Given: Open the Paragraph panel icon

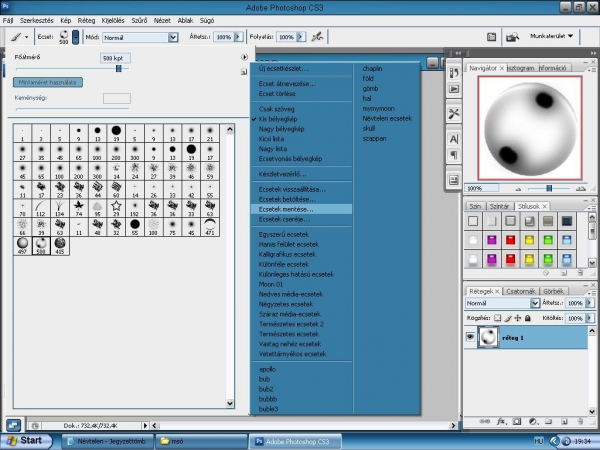Looking at the screenshot, I should pos(454,155).
